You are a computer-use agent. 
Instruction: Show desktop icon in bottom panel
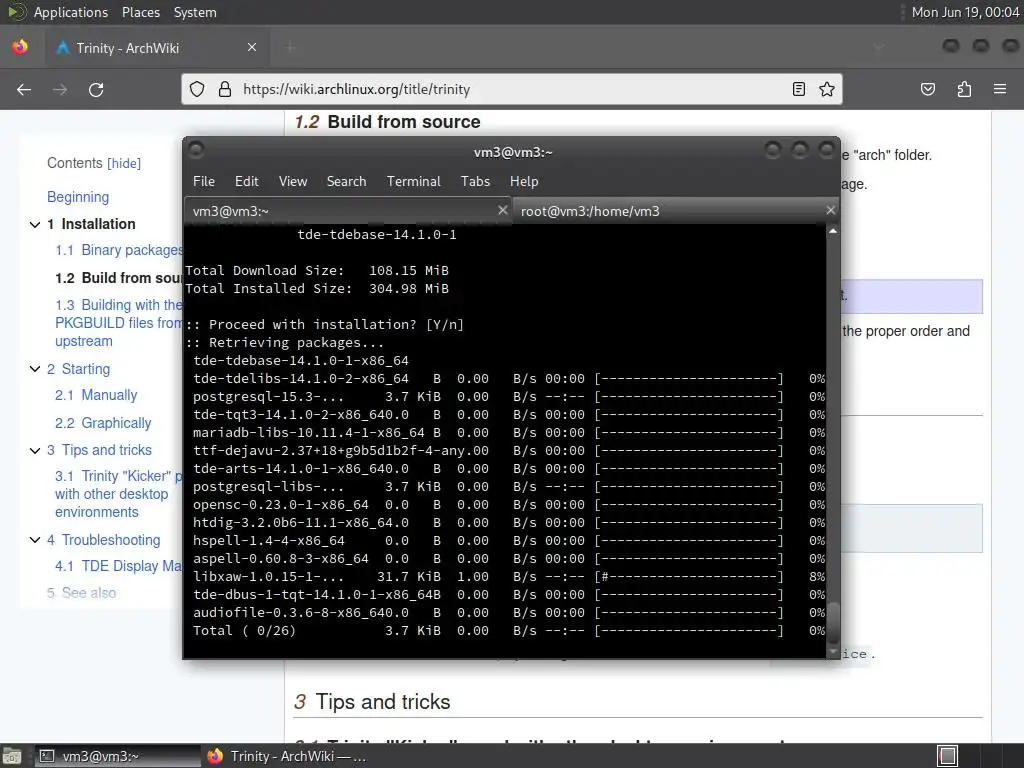(x=10, y=756)
